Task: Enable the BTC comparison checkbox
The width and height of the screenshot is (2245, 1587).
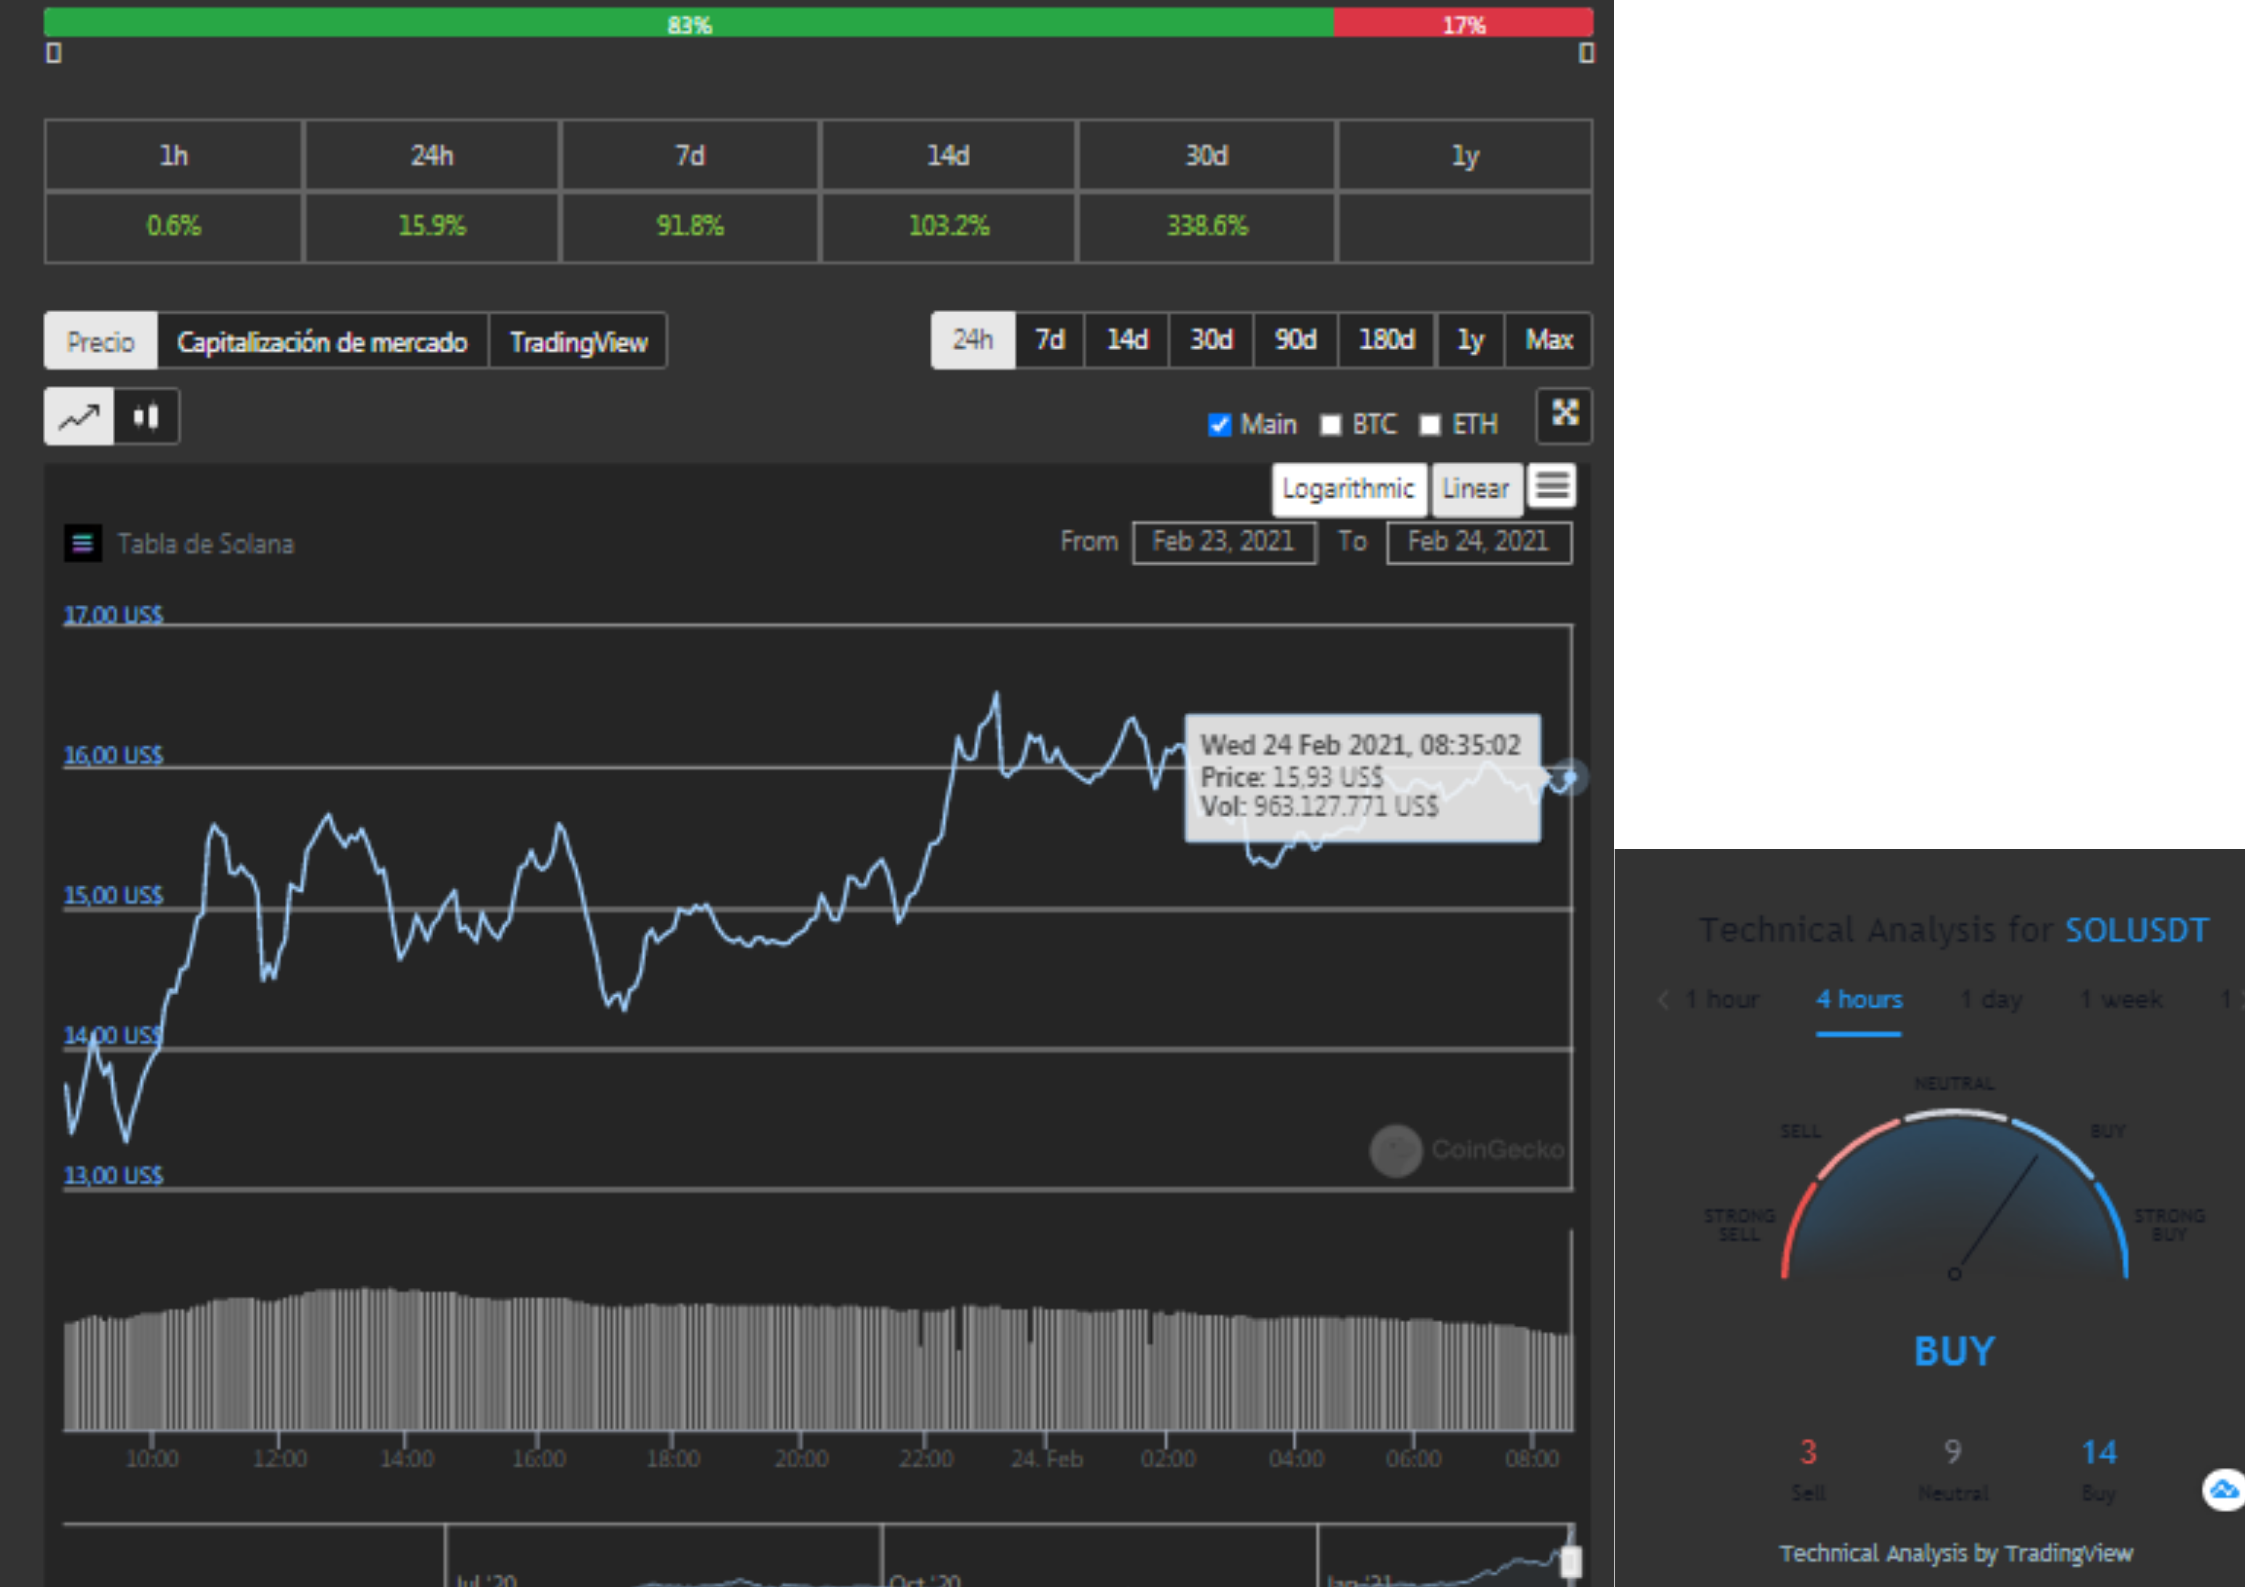Action: tap(1330, 425)
